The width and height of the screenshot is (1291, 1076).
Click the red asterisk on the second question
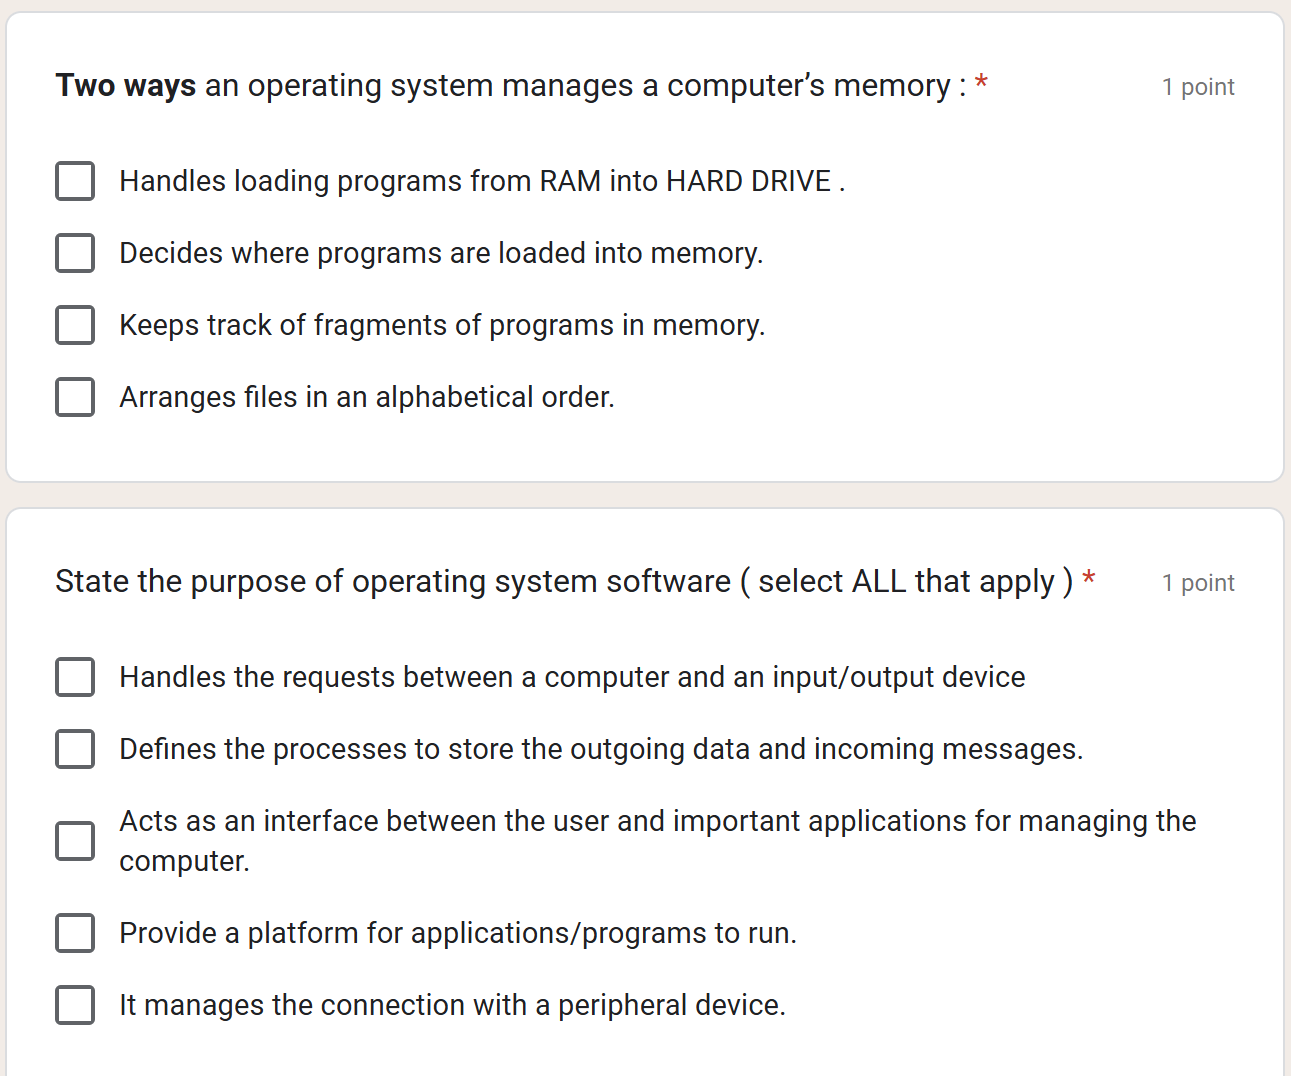pos(1089,578)
